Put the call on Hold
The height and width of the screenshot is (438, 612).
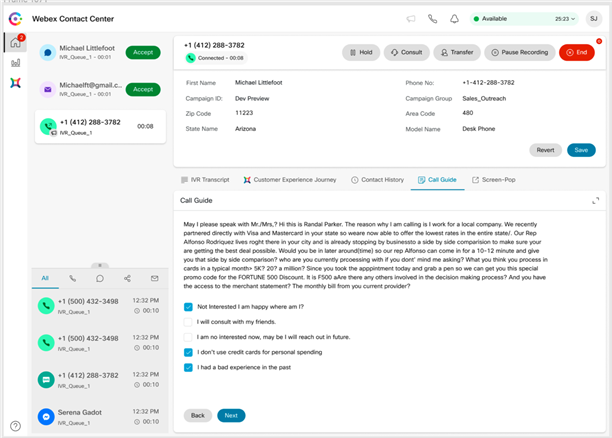[361, 52]
